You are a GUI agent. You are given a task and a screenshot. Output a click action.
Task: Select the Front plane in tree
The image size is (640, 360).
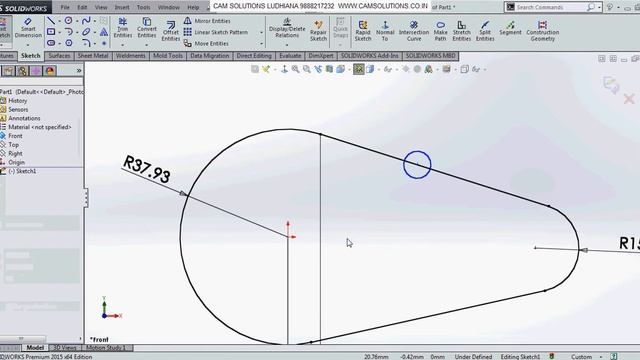pos(15,136)
